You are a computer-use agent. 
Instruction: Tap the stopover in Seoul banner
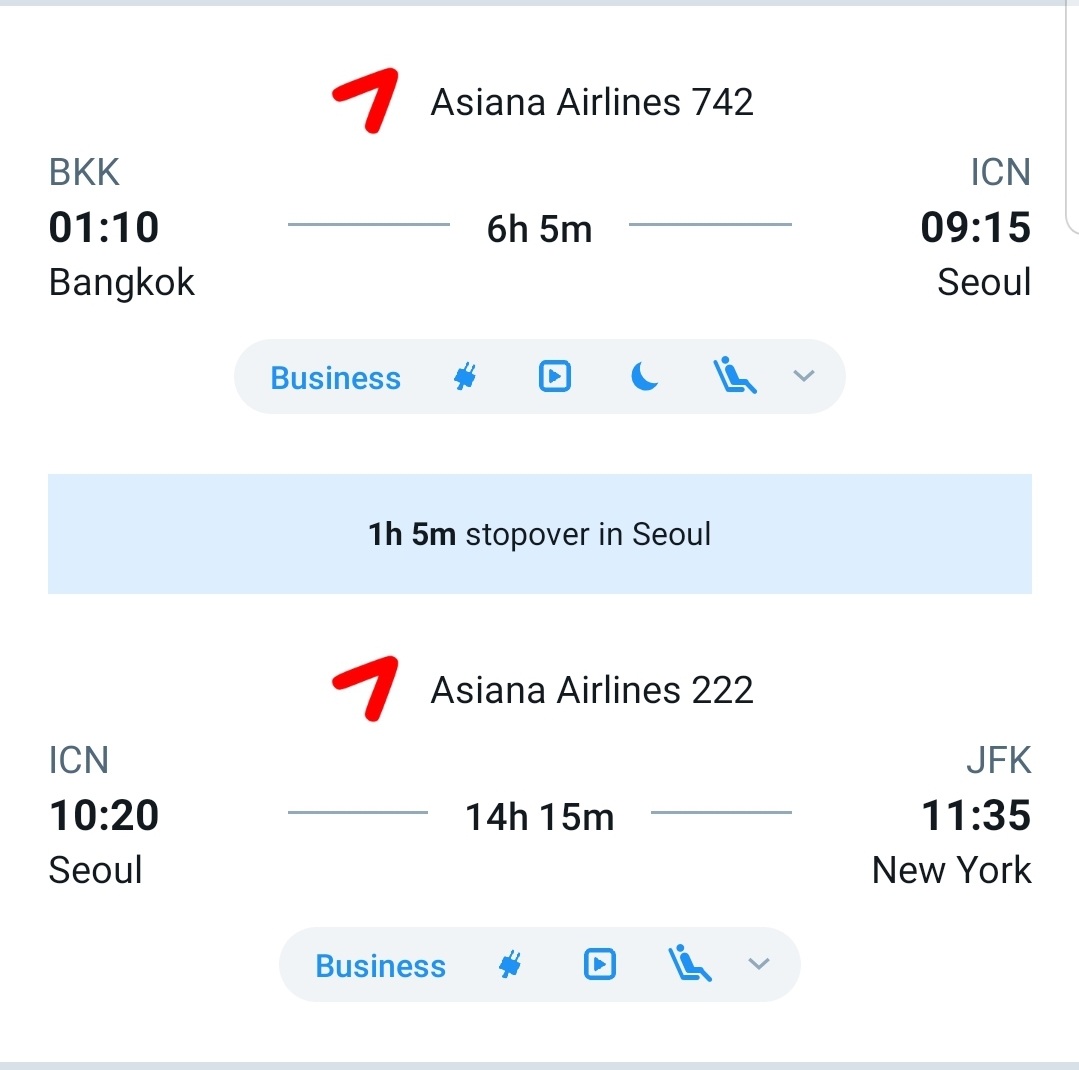[x=540, y=534]
